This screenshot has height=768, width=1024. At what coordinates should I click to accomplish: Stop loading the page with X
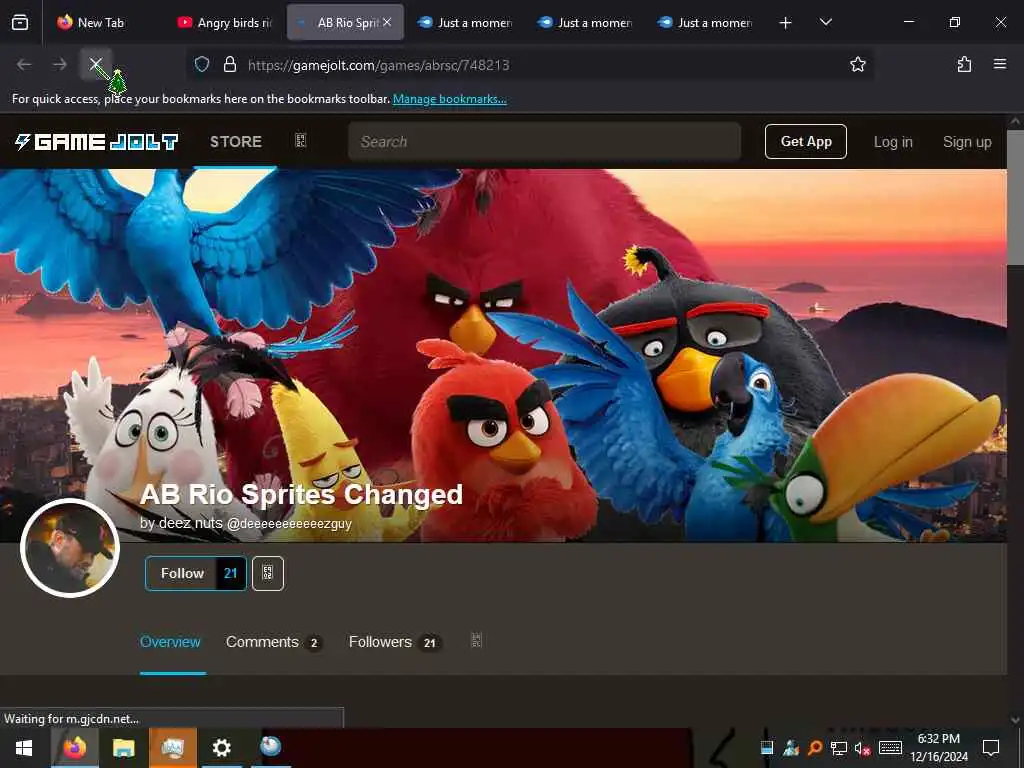click(x=95, y=64)
